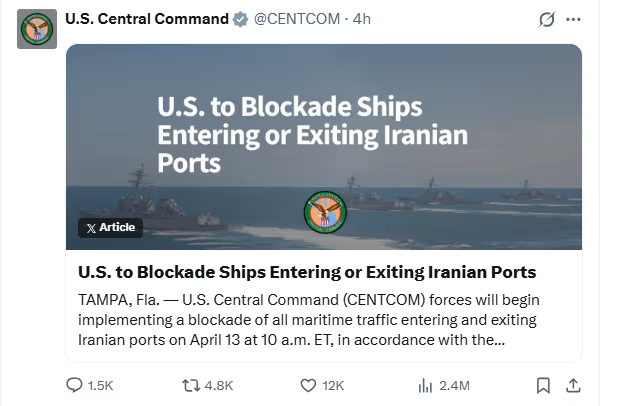Click the 4.8K reposts count
Image resolution: width=619 pixels, height=406 pixels.
218,386
